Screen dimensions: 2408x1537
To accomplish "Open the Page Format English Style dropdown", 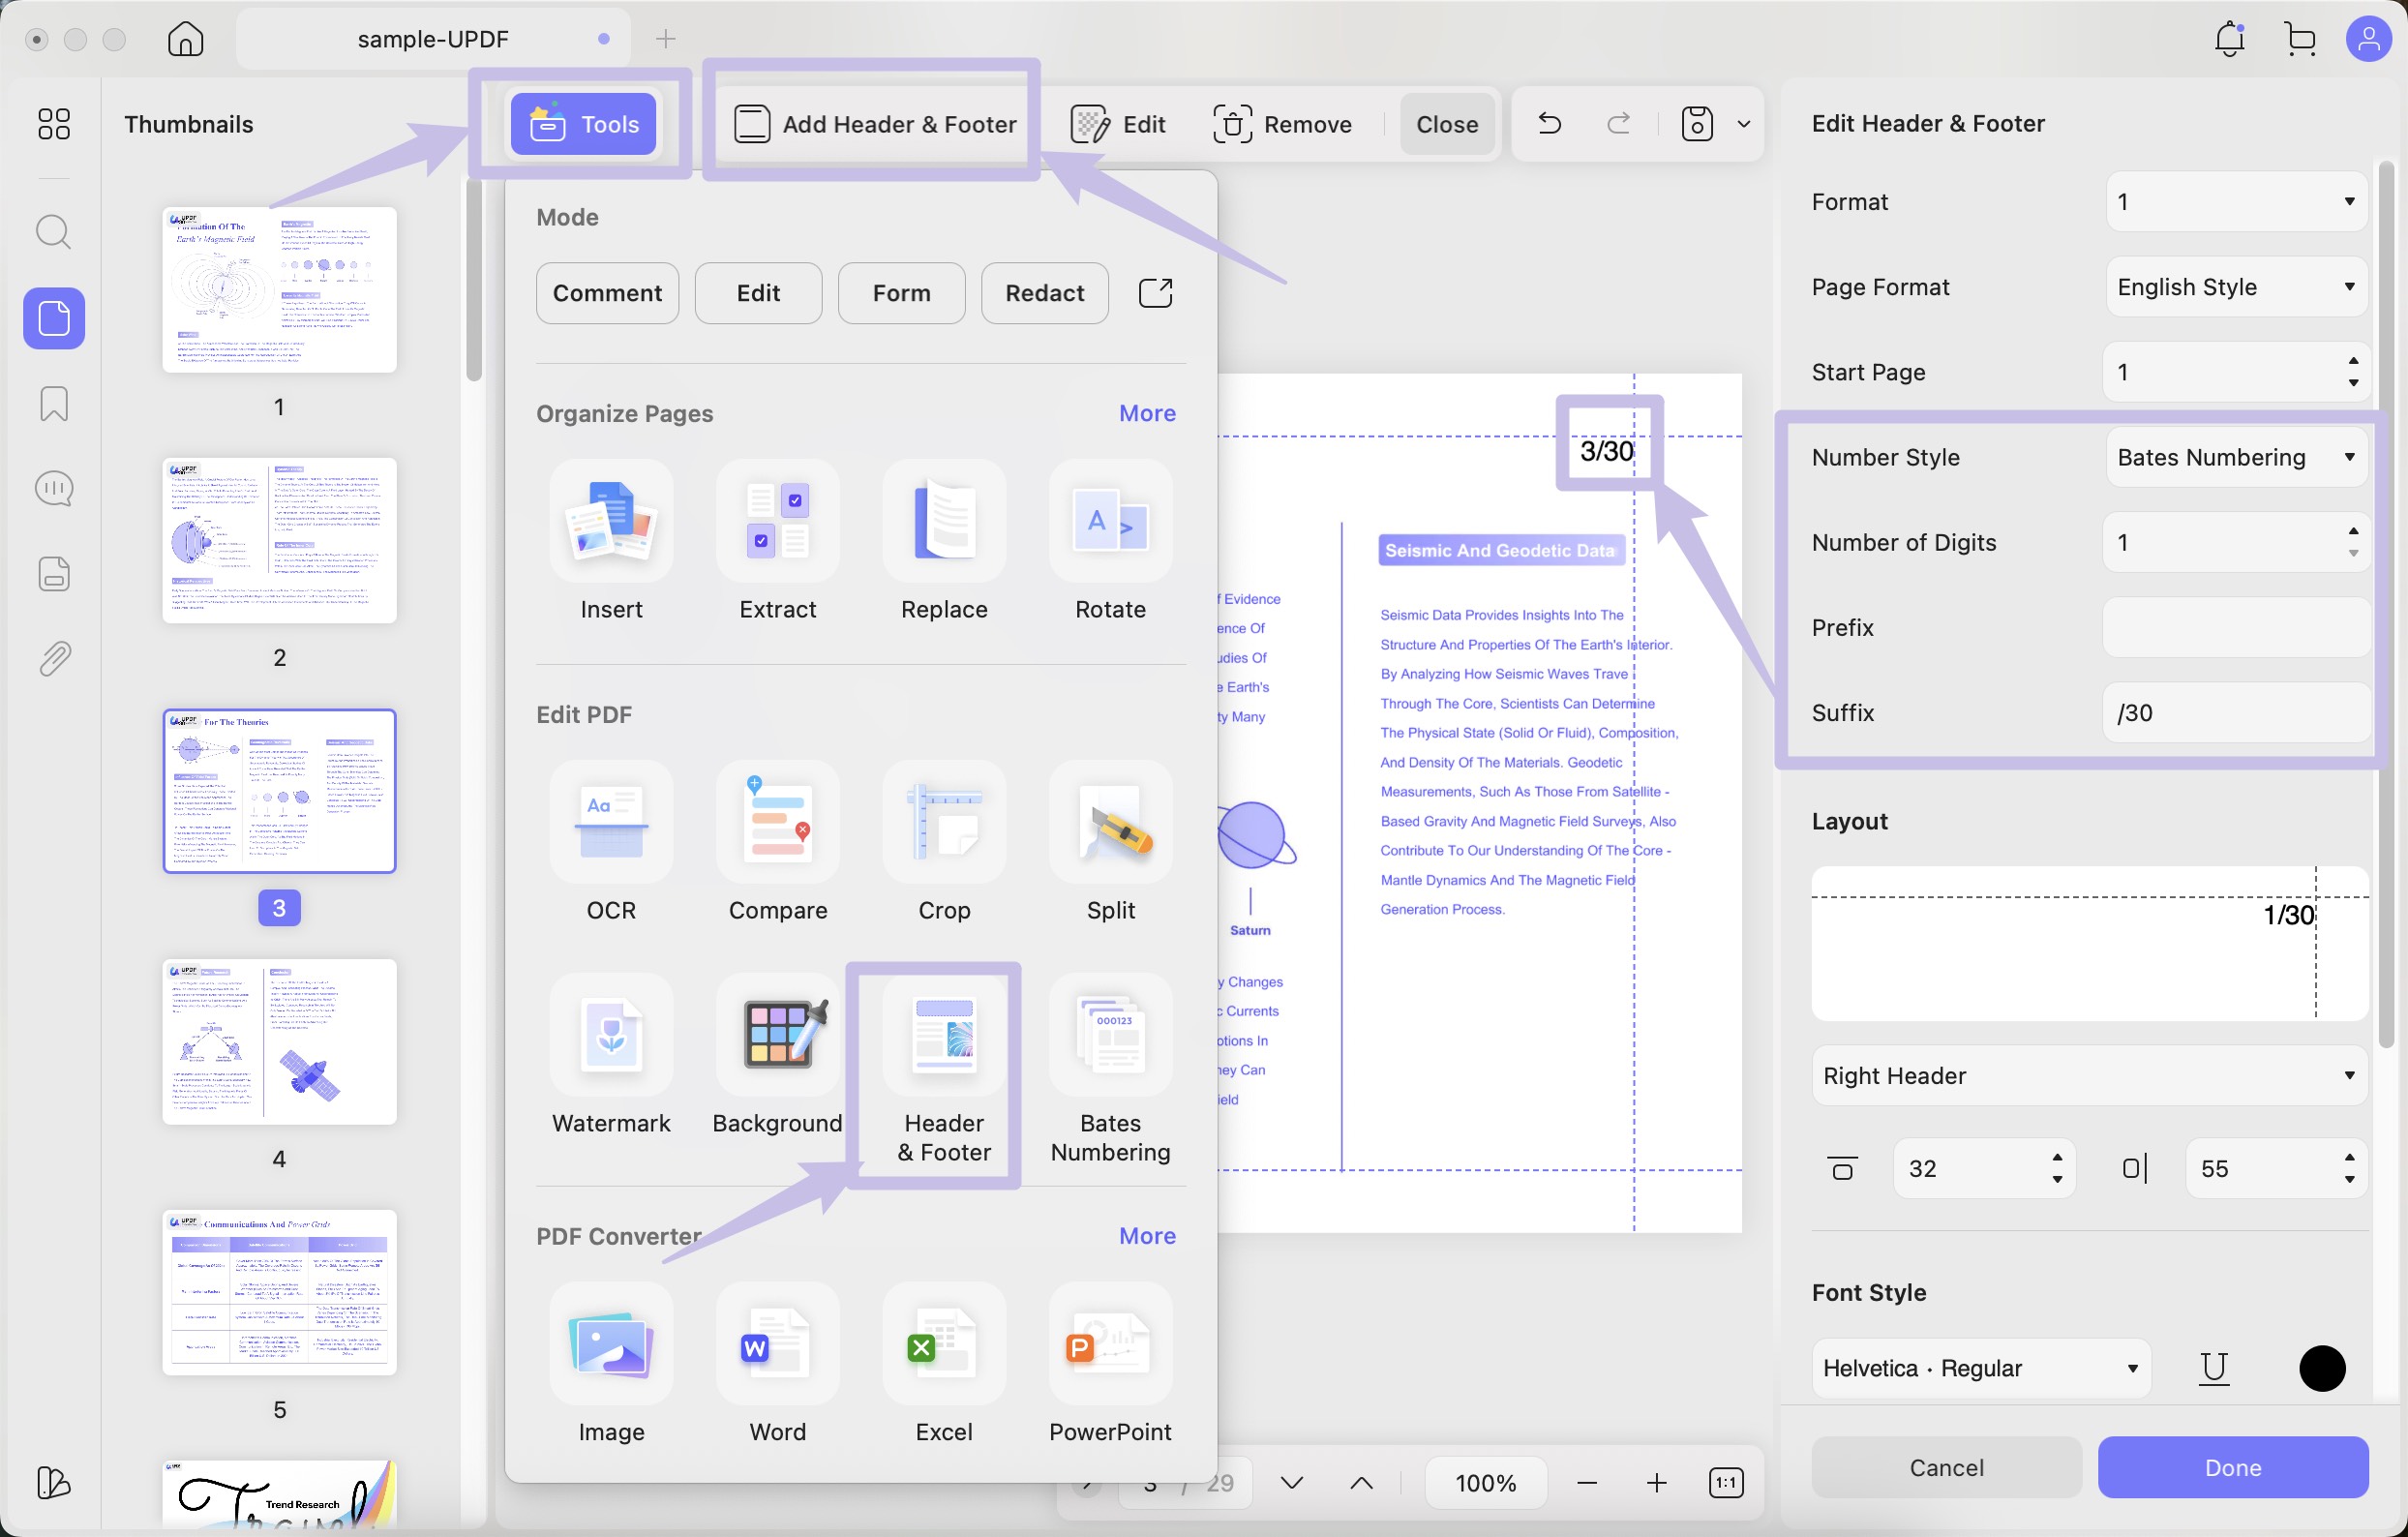I will (2236, 287).
